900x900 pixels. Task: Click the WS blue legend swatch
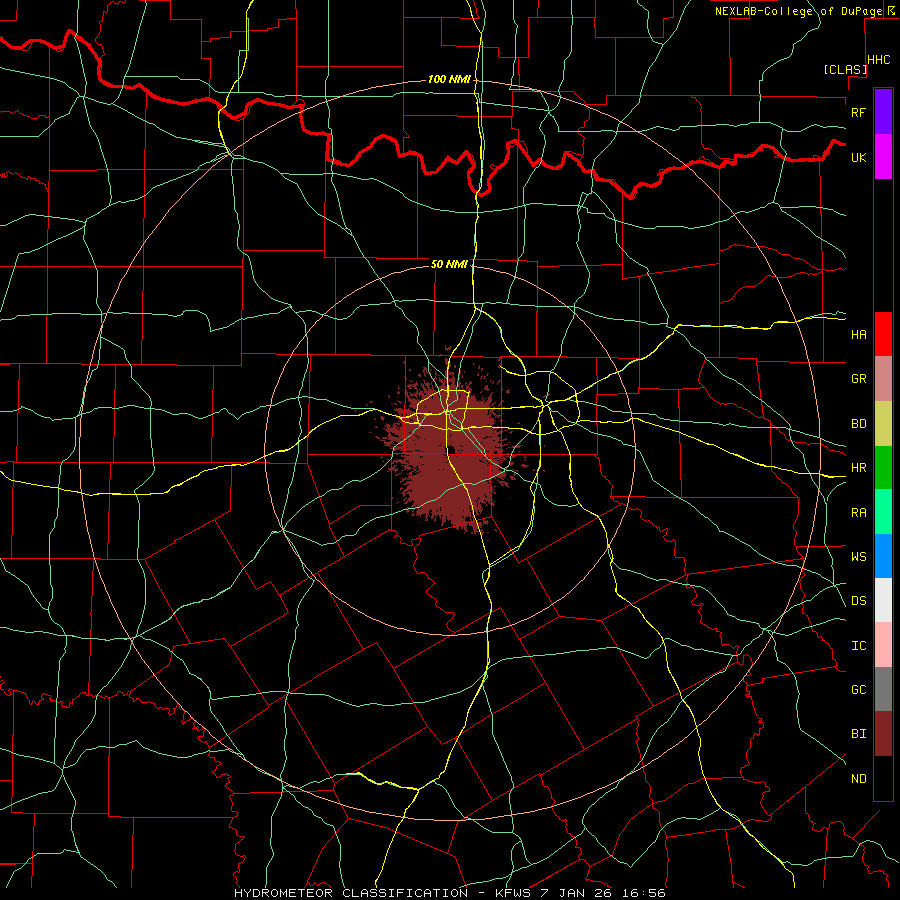(x=883, y=556)
